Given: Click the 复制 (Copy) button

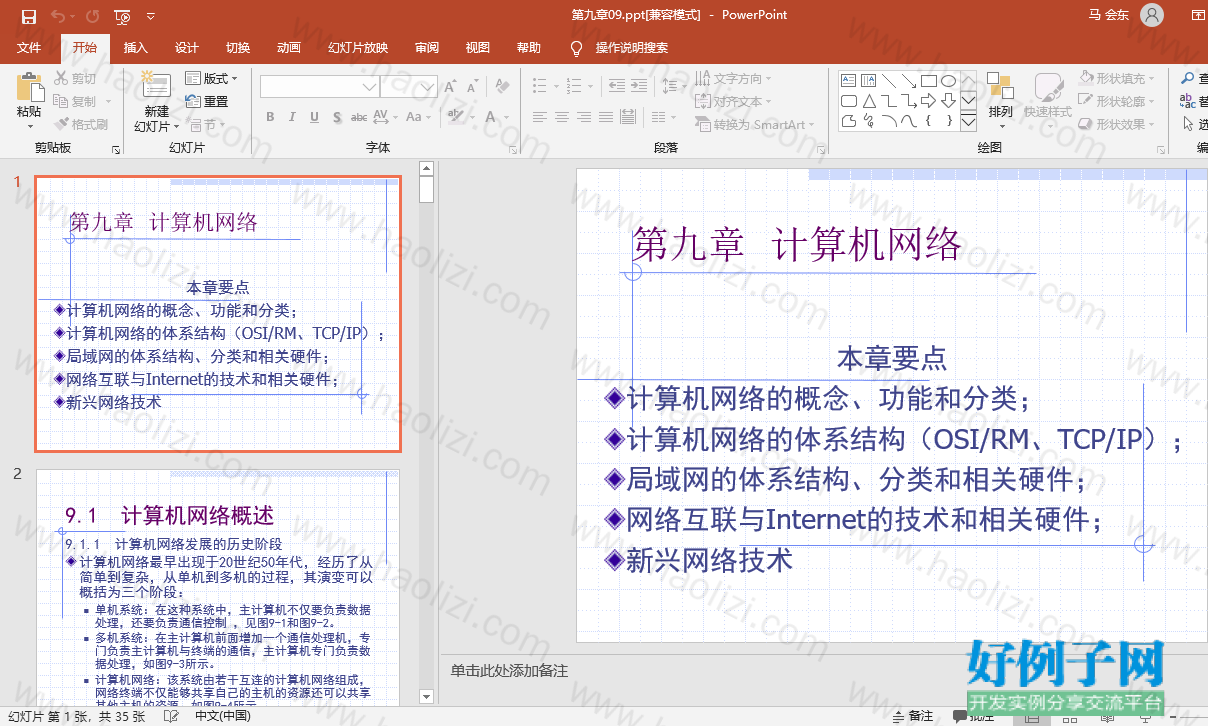Looking at the screenshot, I should 76,101.
